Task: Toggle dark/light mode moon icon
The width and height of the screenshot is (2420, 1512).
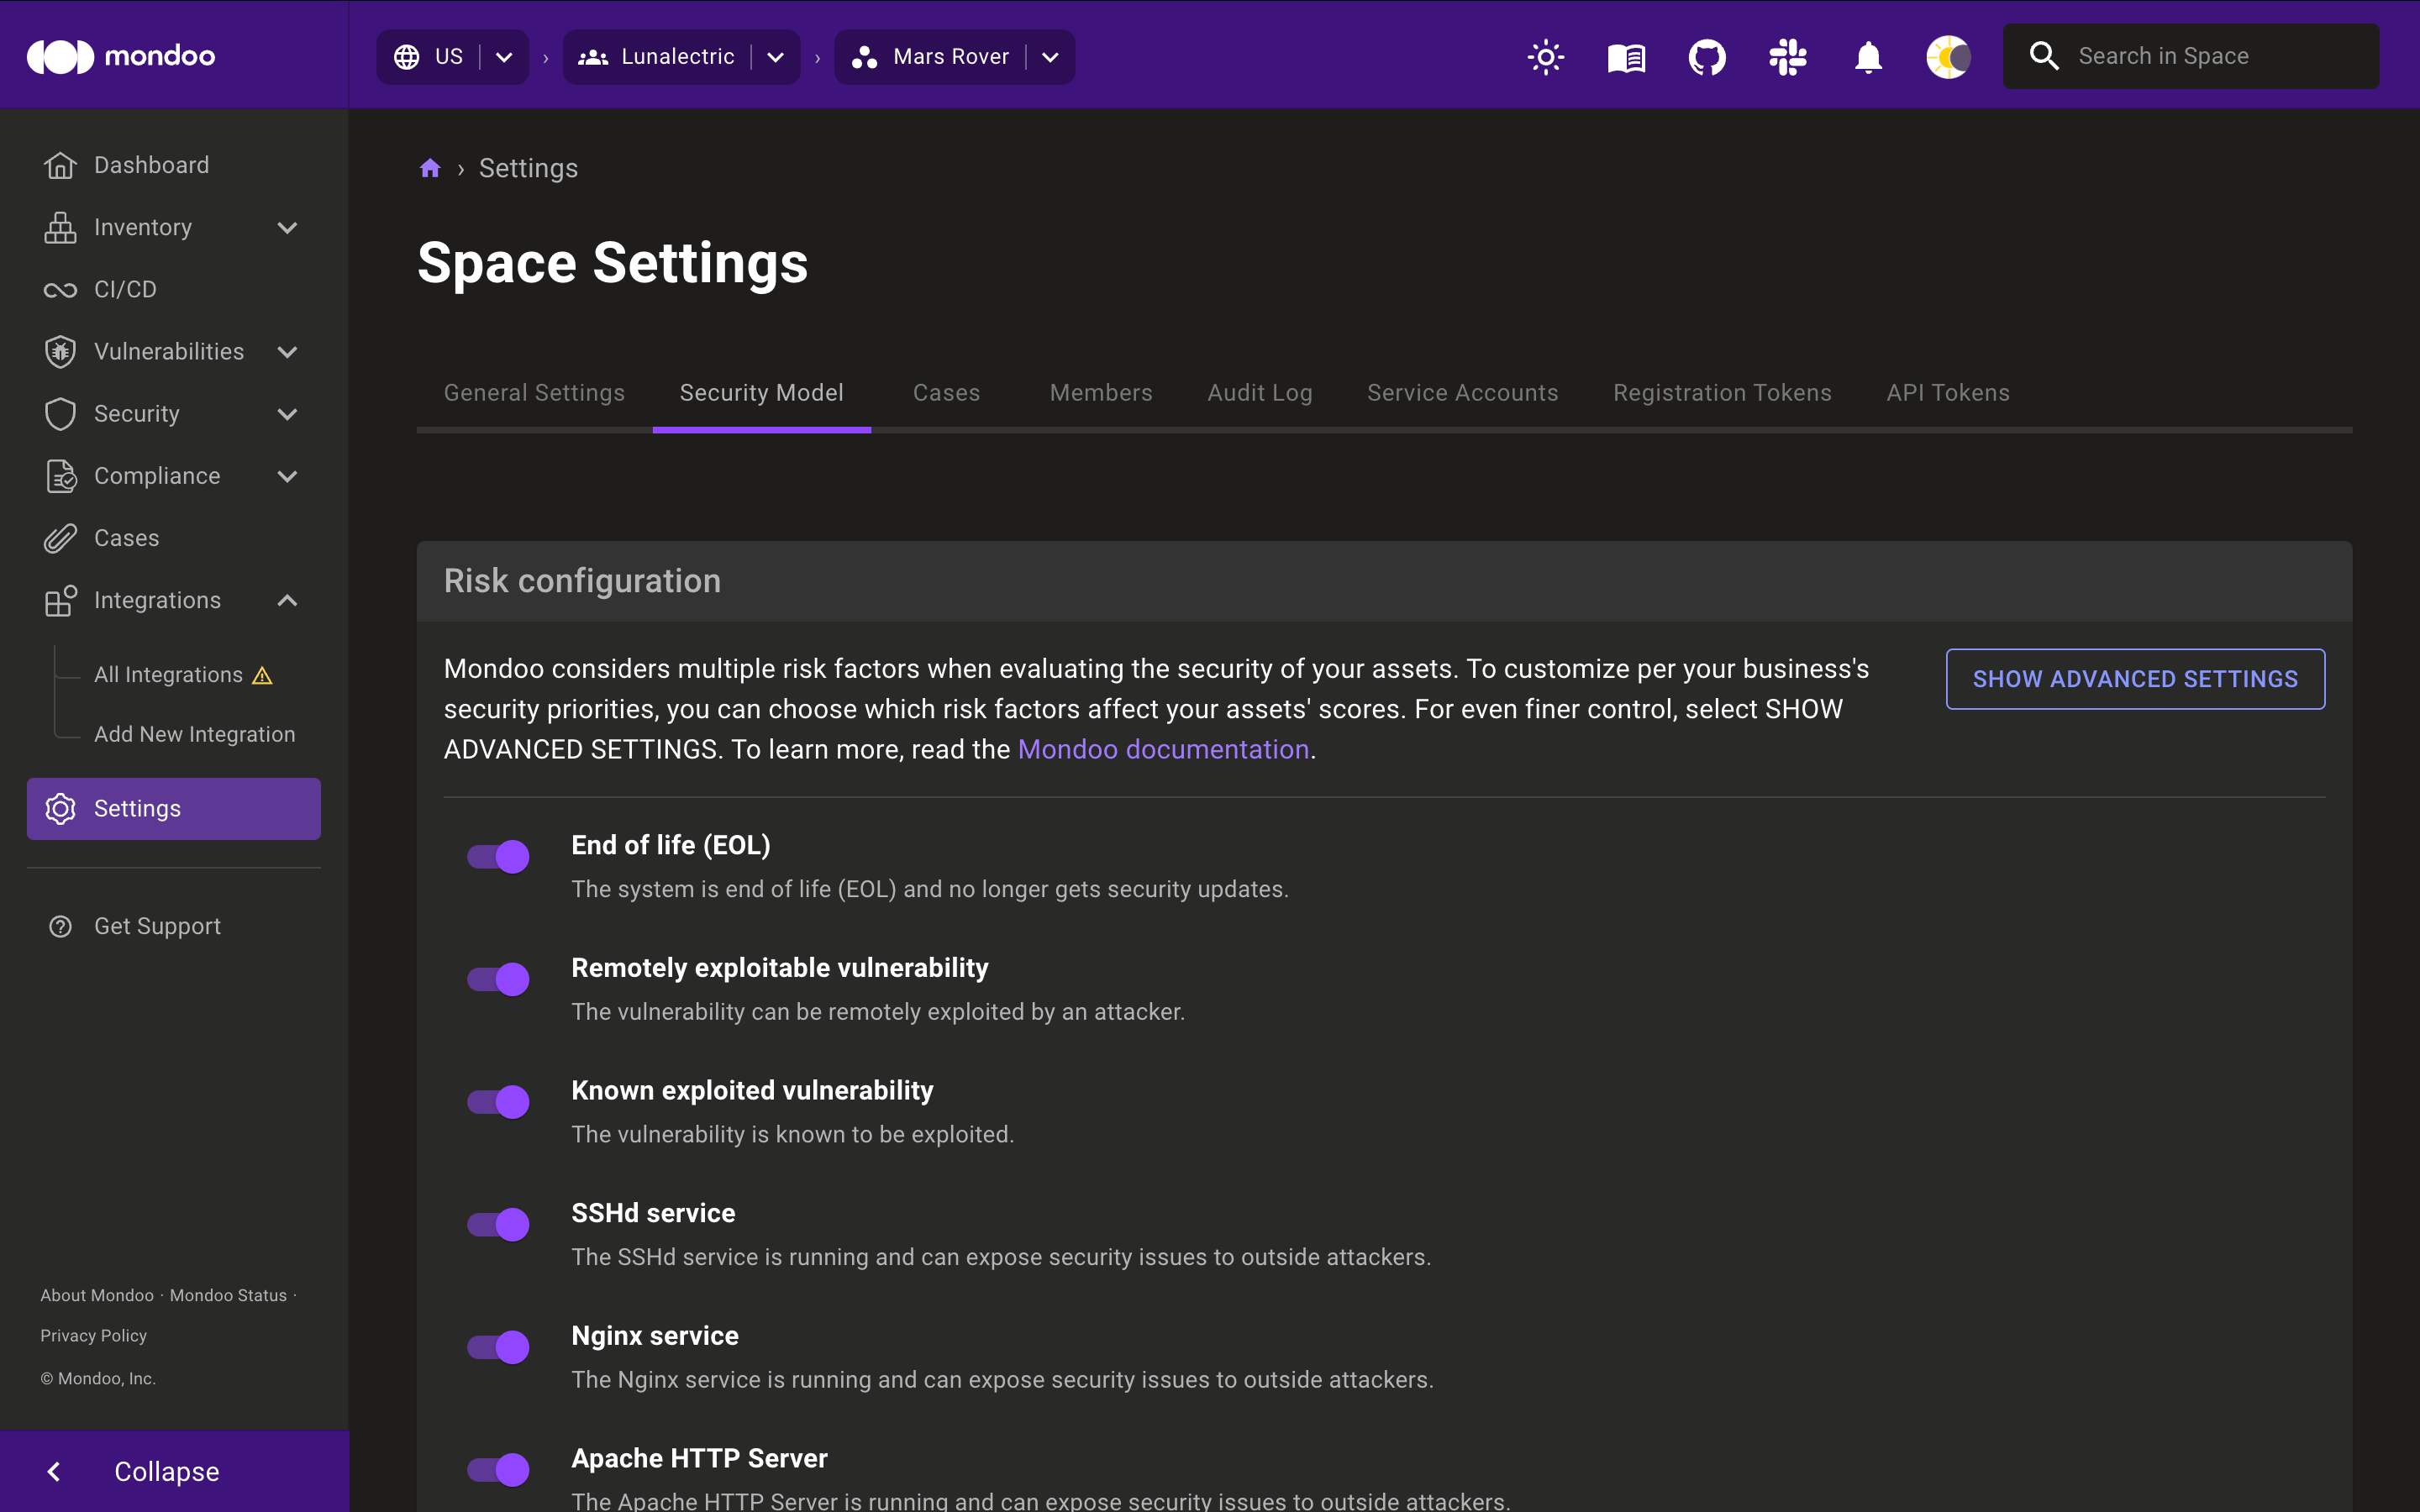Action: 1946,55
